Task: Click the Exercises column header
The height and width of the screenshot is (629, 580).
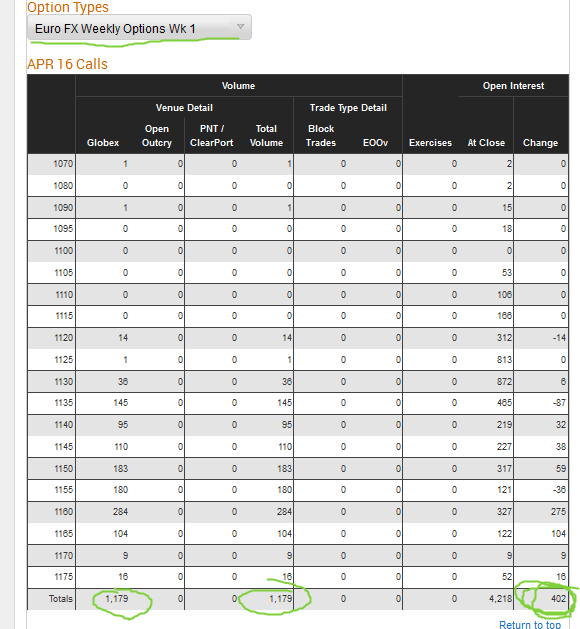Action: pyautogui.click(x=430, y=143)
